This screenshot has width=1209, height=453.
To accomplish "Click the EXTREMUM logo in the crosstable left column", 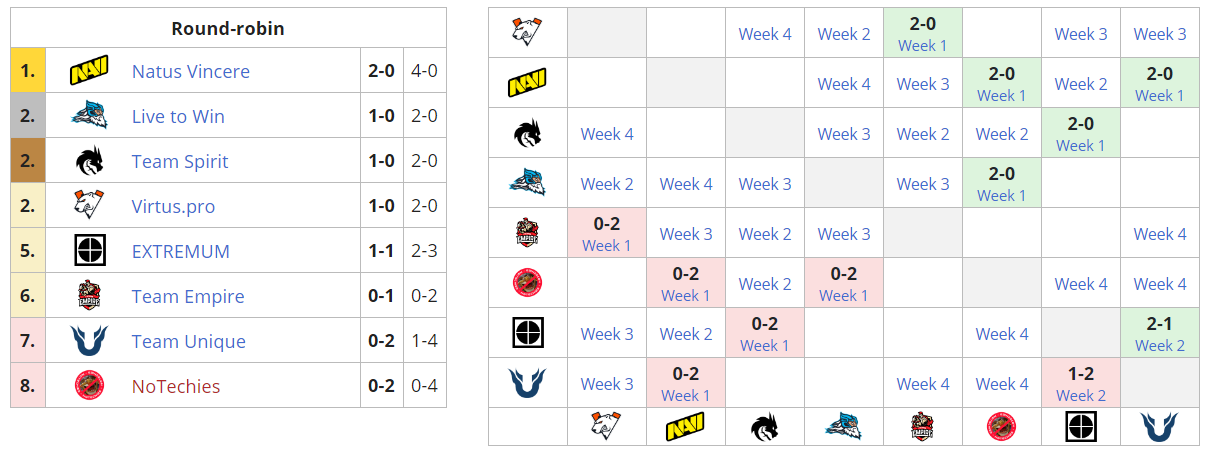I will pos(527,333).
